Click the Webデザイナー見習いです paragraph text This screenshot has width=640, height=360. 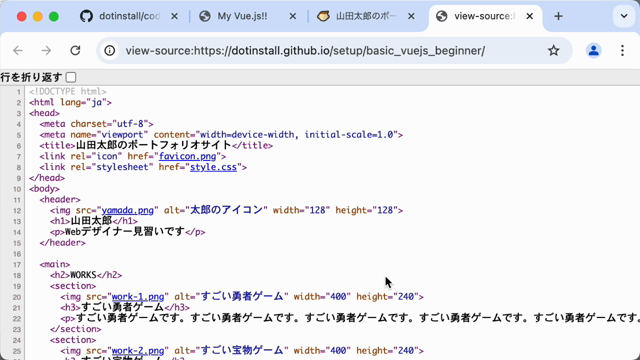pos(125,232)
